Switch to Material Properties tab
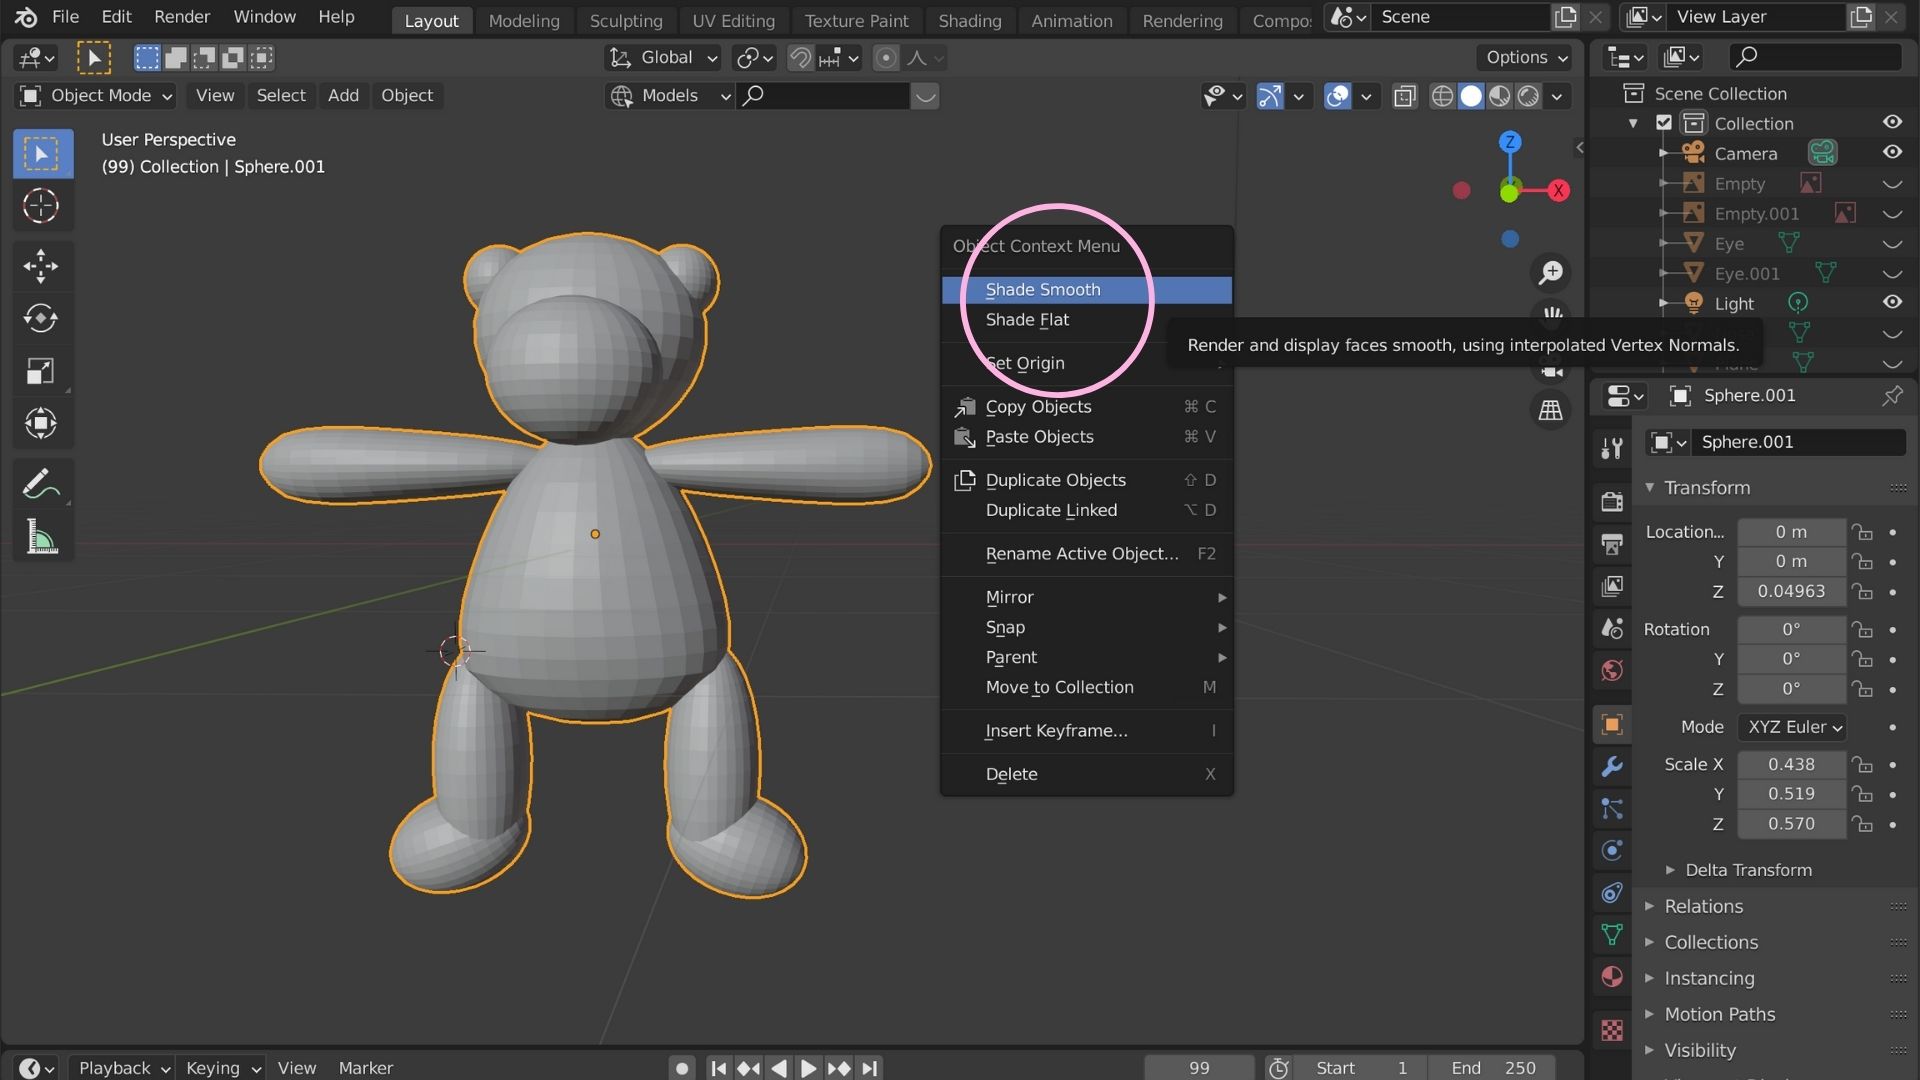 1612,976
